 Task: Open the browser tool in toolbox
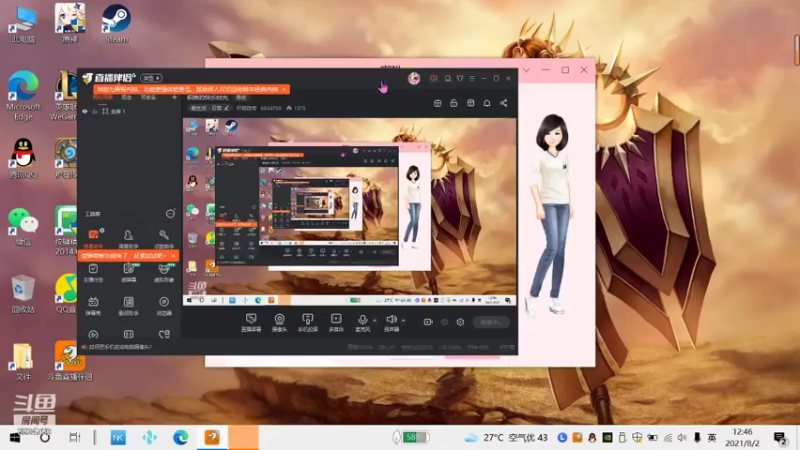click(163, 306)
